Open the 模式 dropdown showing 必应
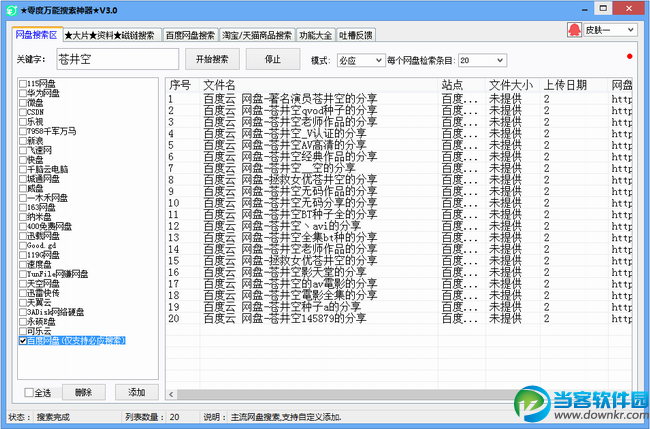This screenshot has height=429, width=650. click(x=360, y=61)
